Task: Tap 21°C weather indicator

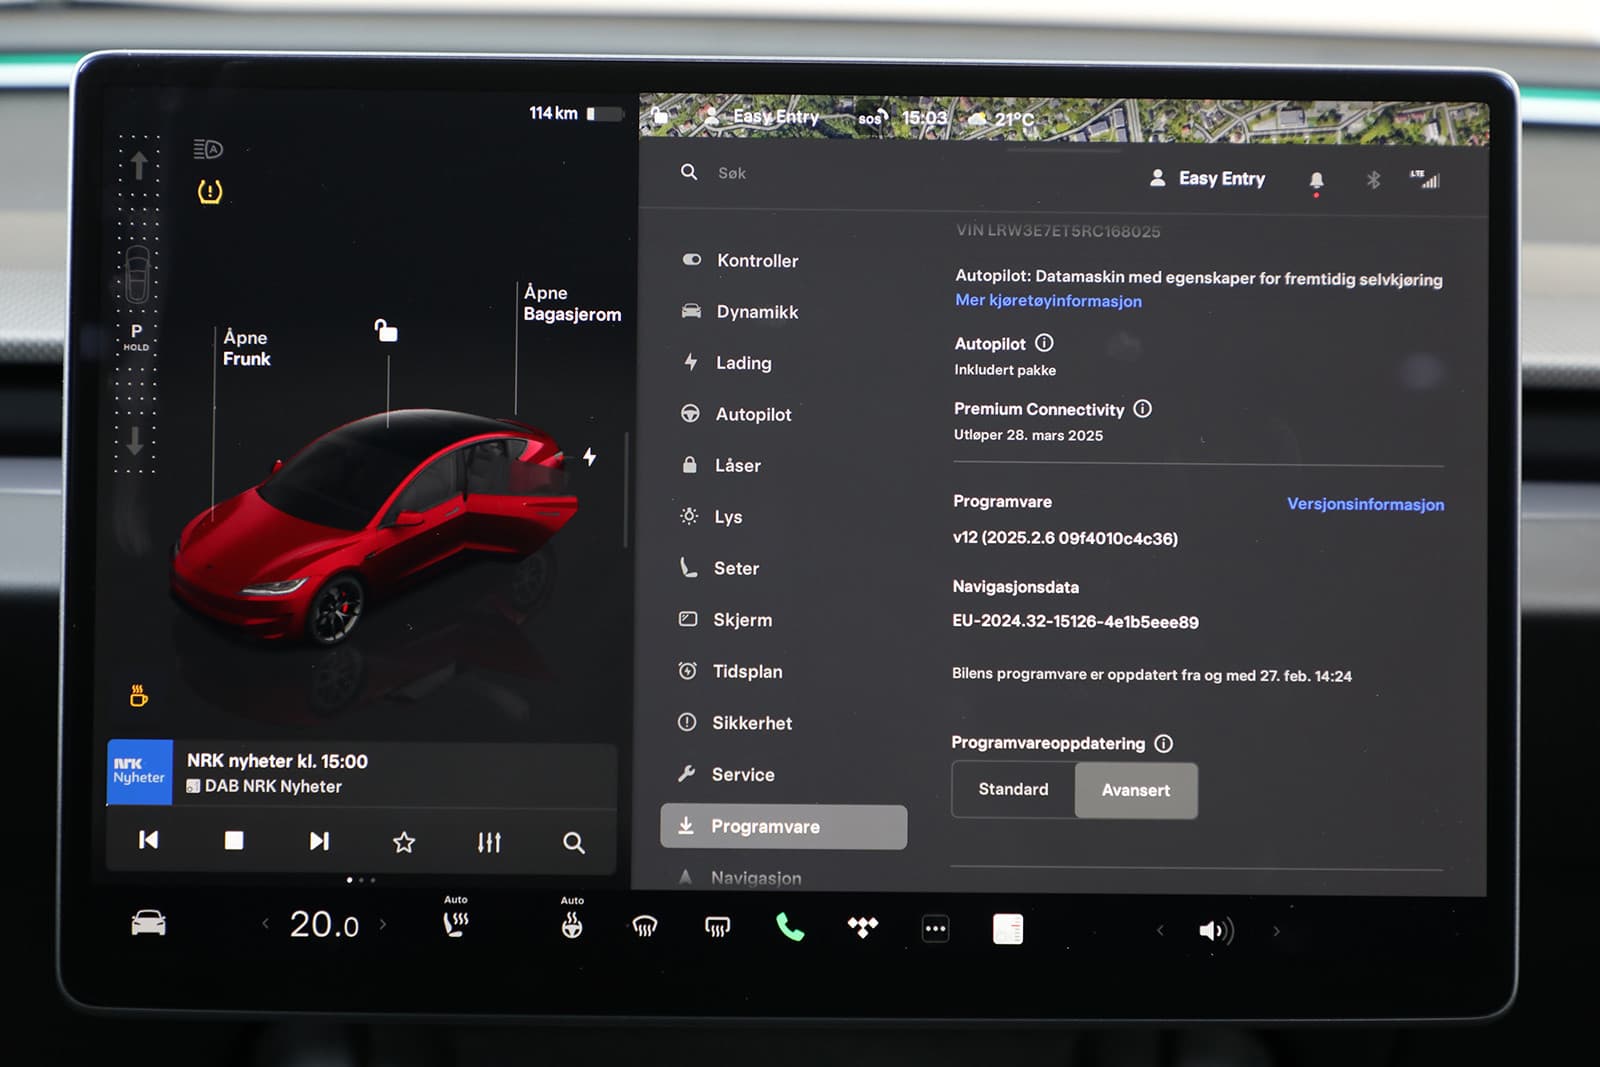Action: tap(1002, 119)
